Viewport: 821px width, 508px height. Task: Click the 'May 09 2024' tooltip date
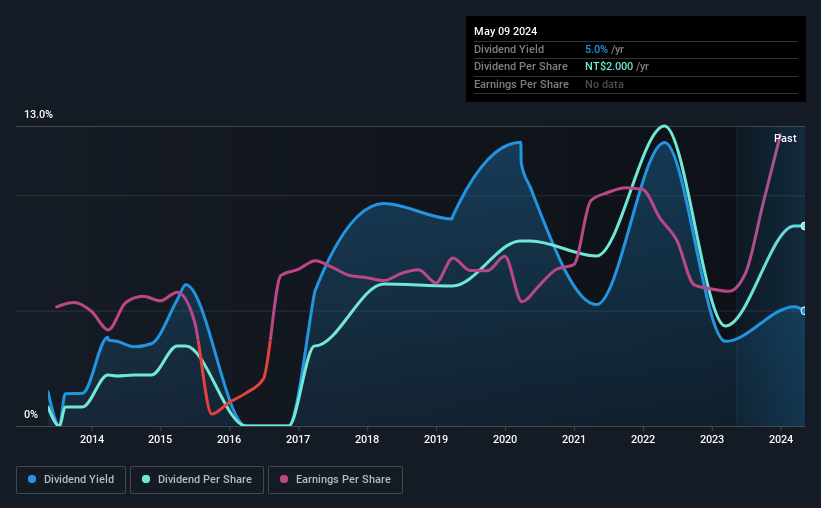[x=505, y=31]
